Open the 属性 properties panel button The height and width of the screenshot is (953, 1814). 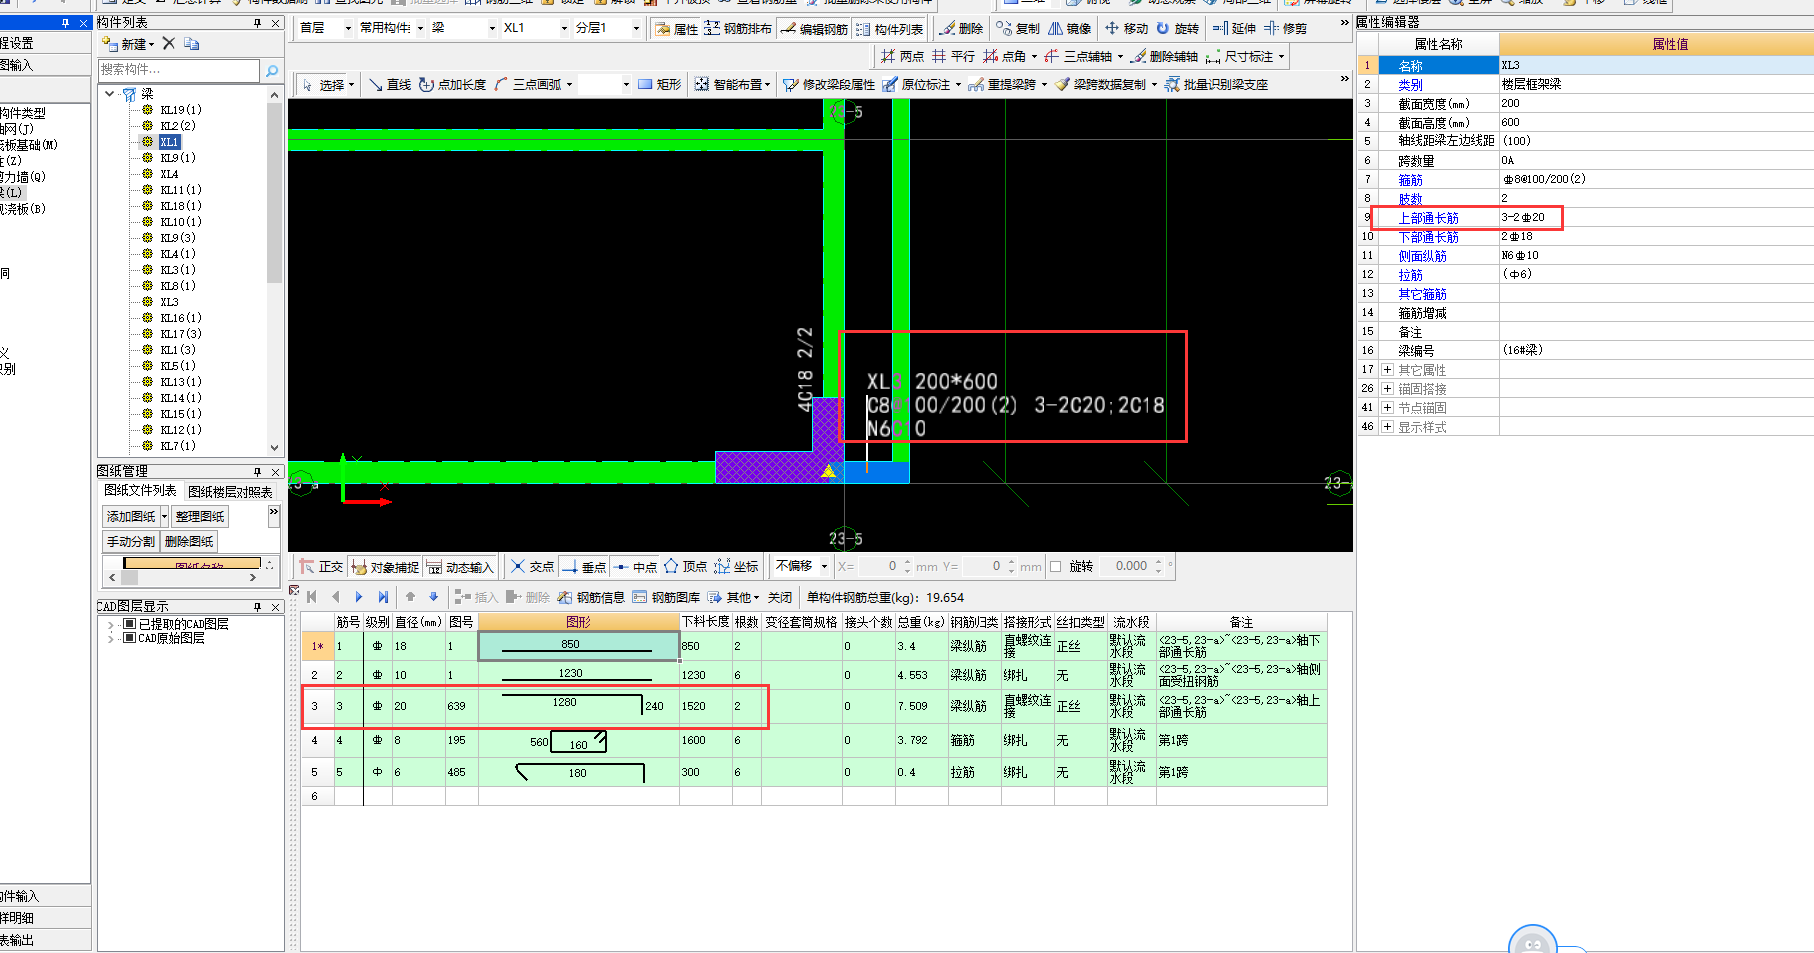click(677, 29)
